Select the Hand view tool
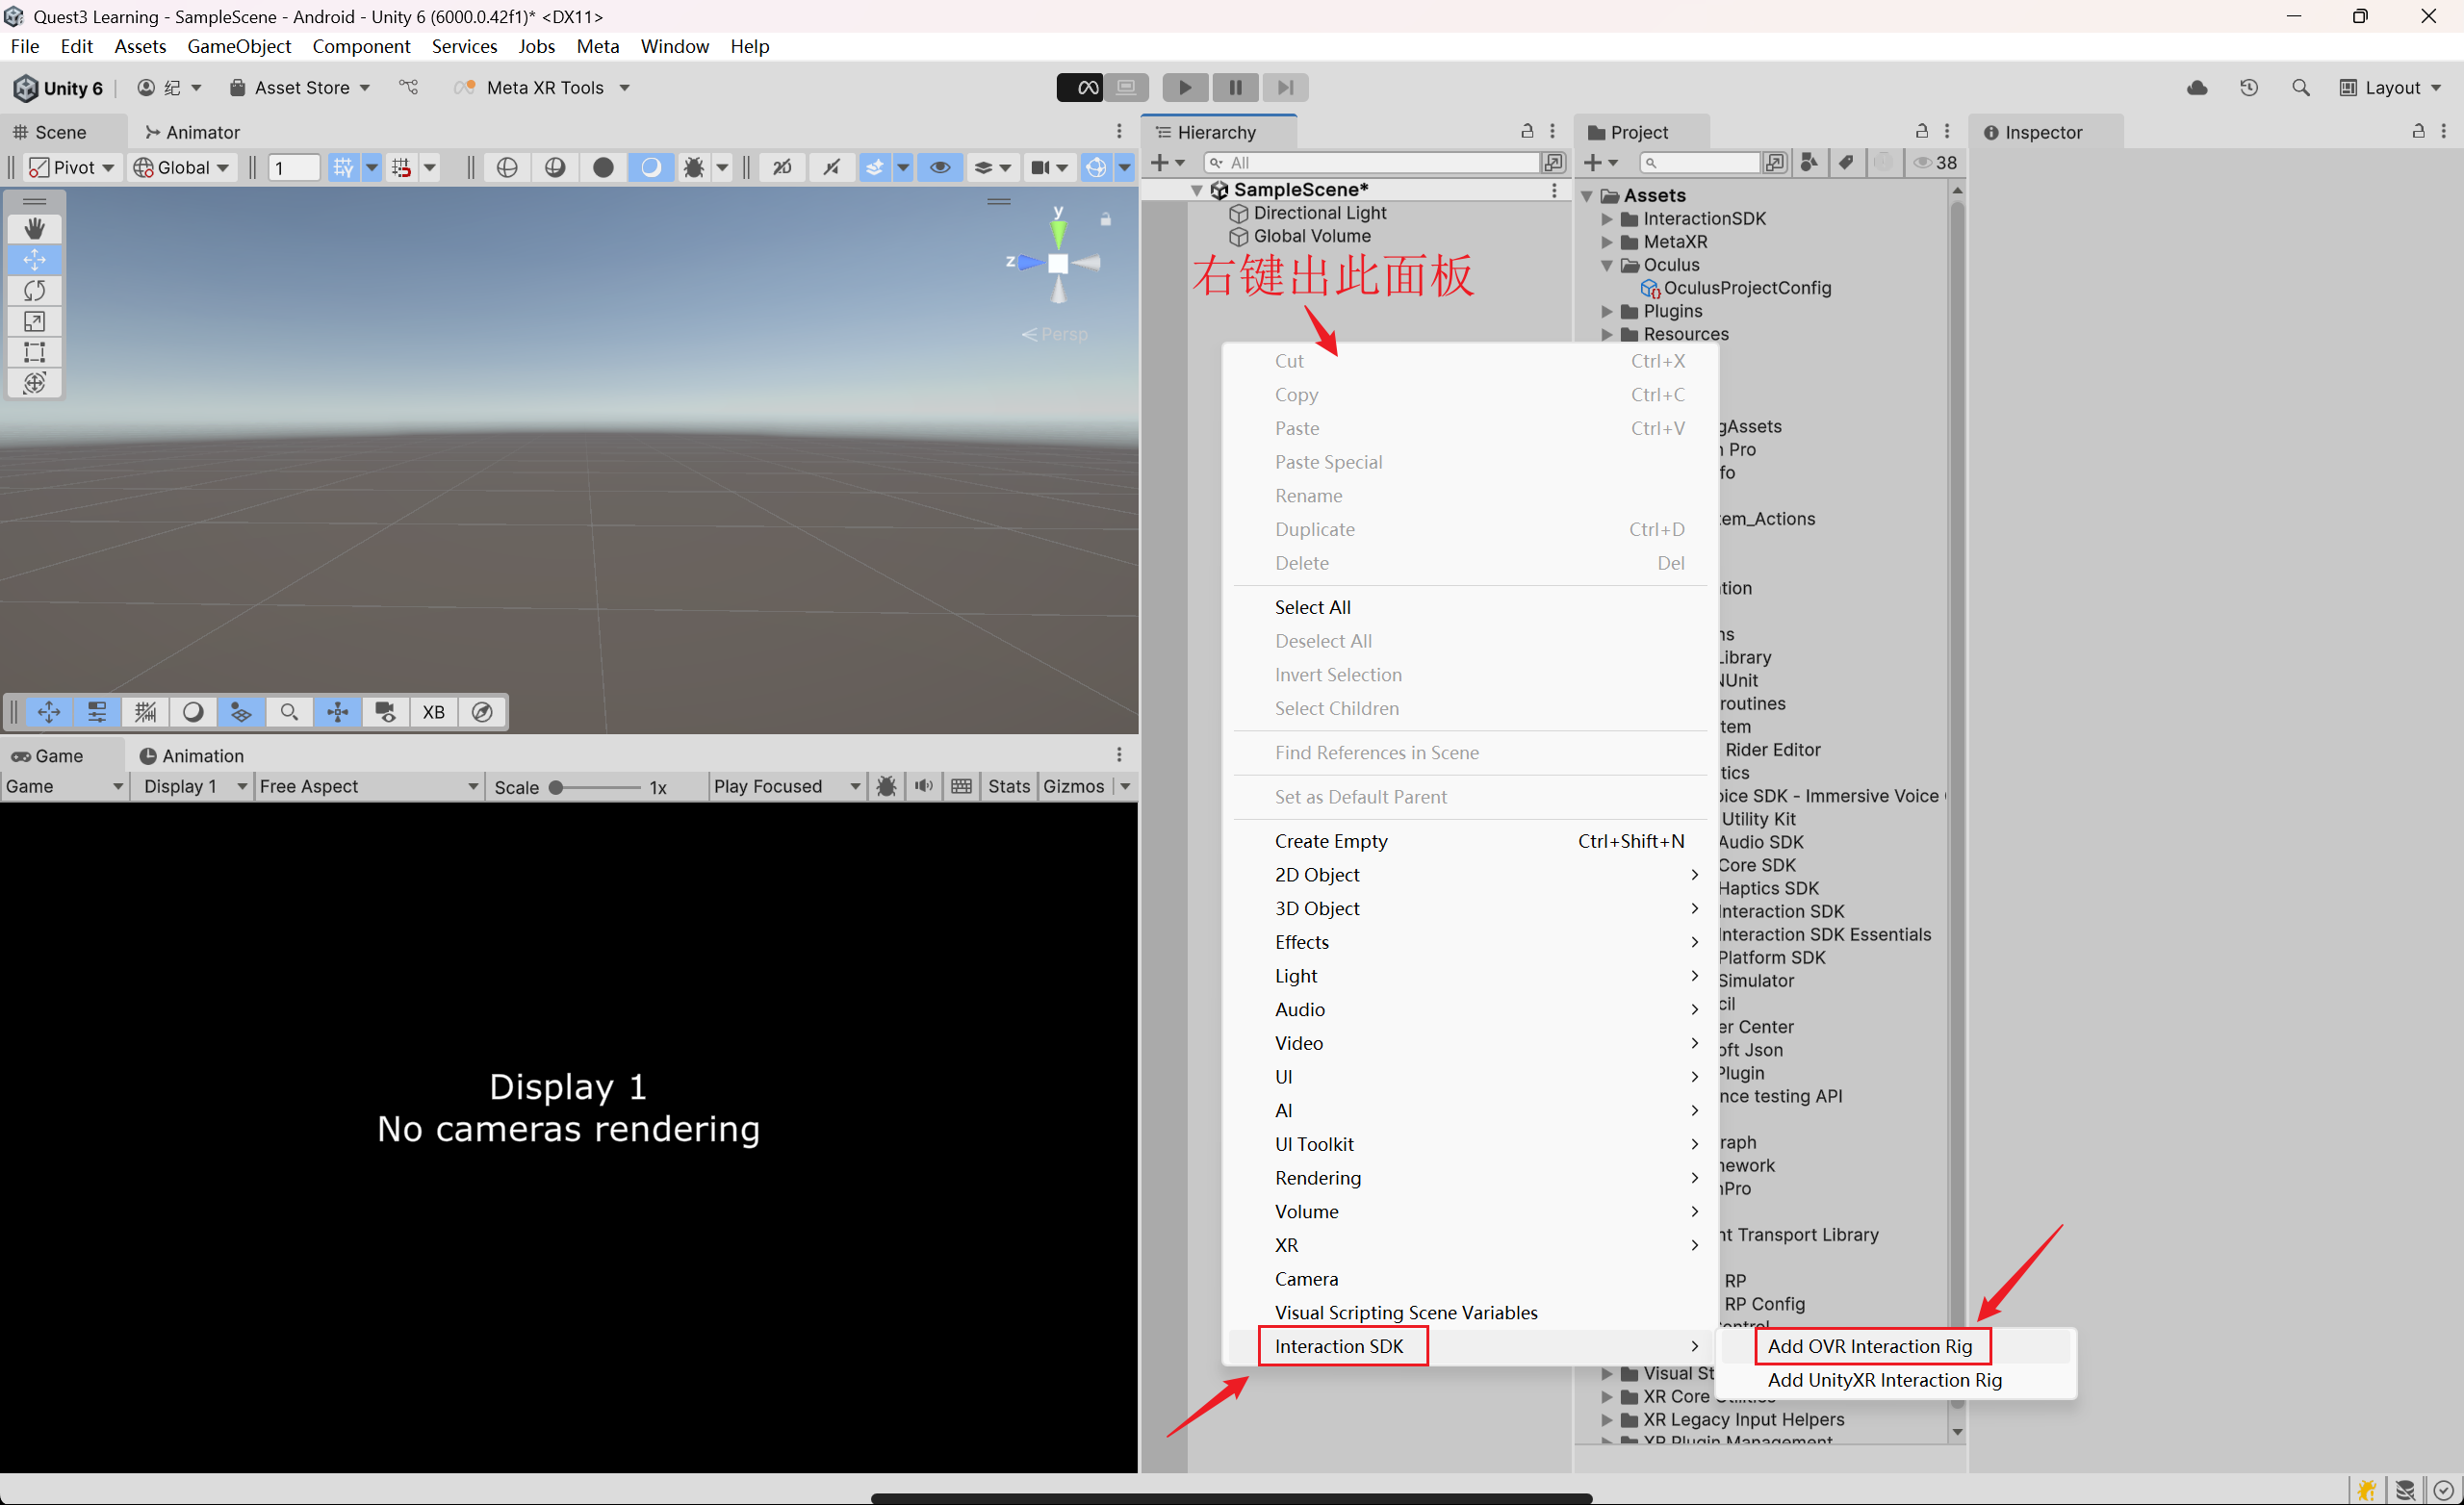The height and width of the screenshot is (1505, 2464). point(35,229)
